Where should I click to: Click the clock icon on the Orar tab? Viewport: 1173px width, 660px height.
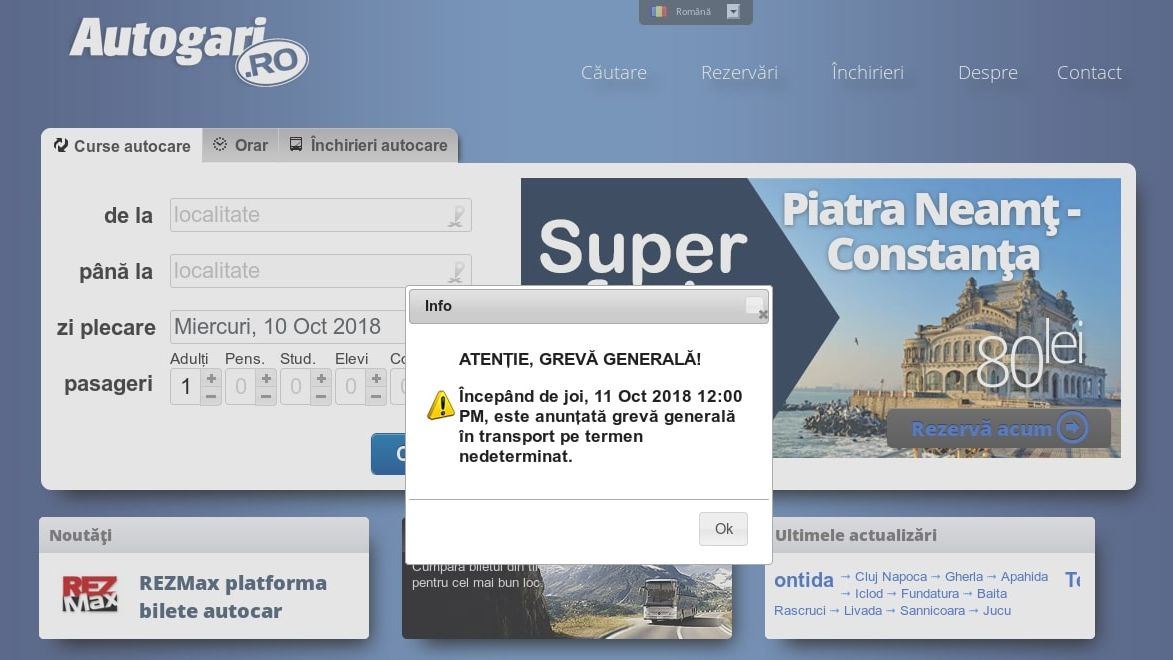click(x=220, y=145)
